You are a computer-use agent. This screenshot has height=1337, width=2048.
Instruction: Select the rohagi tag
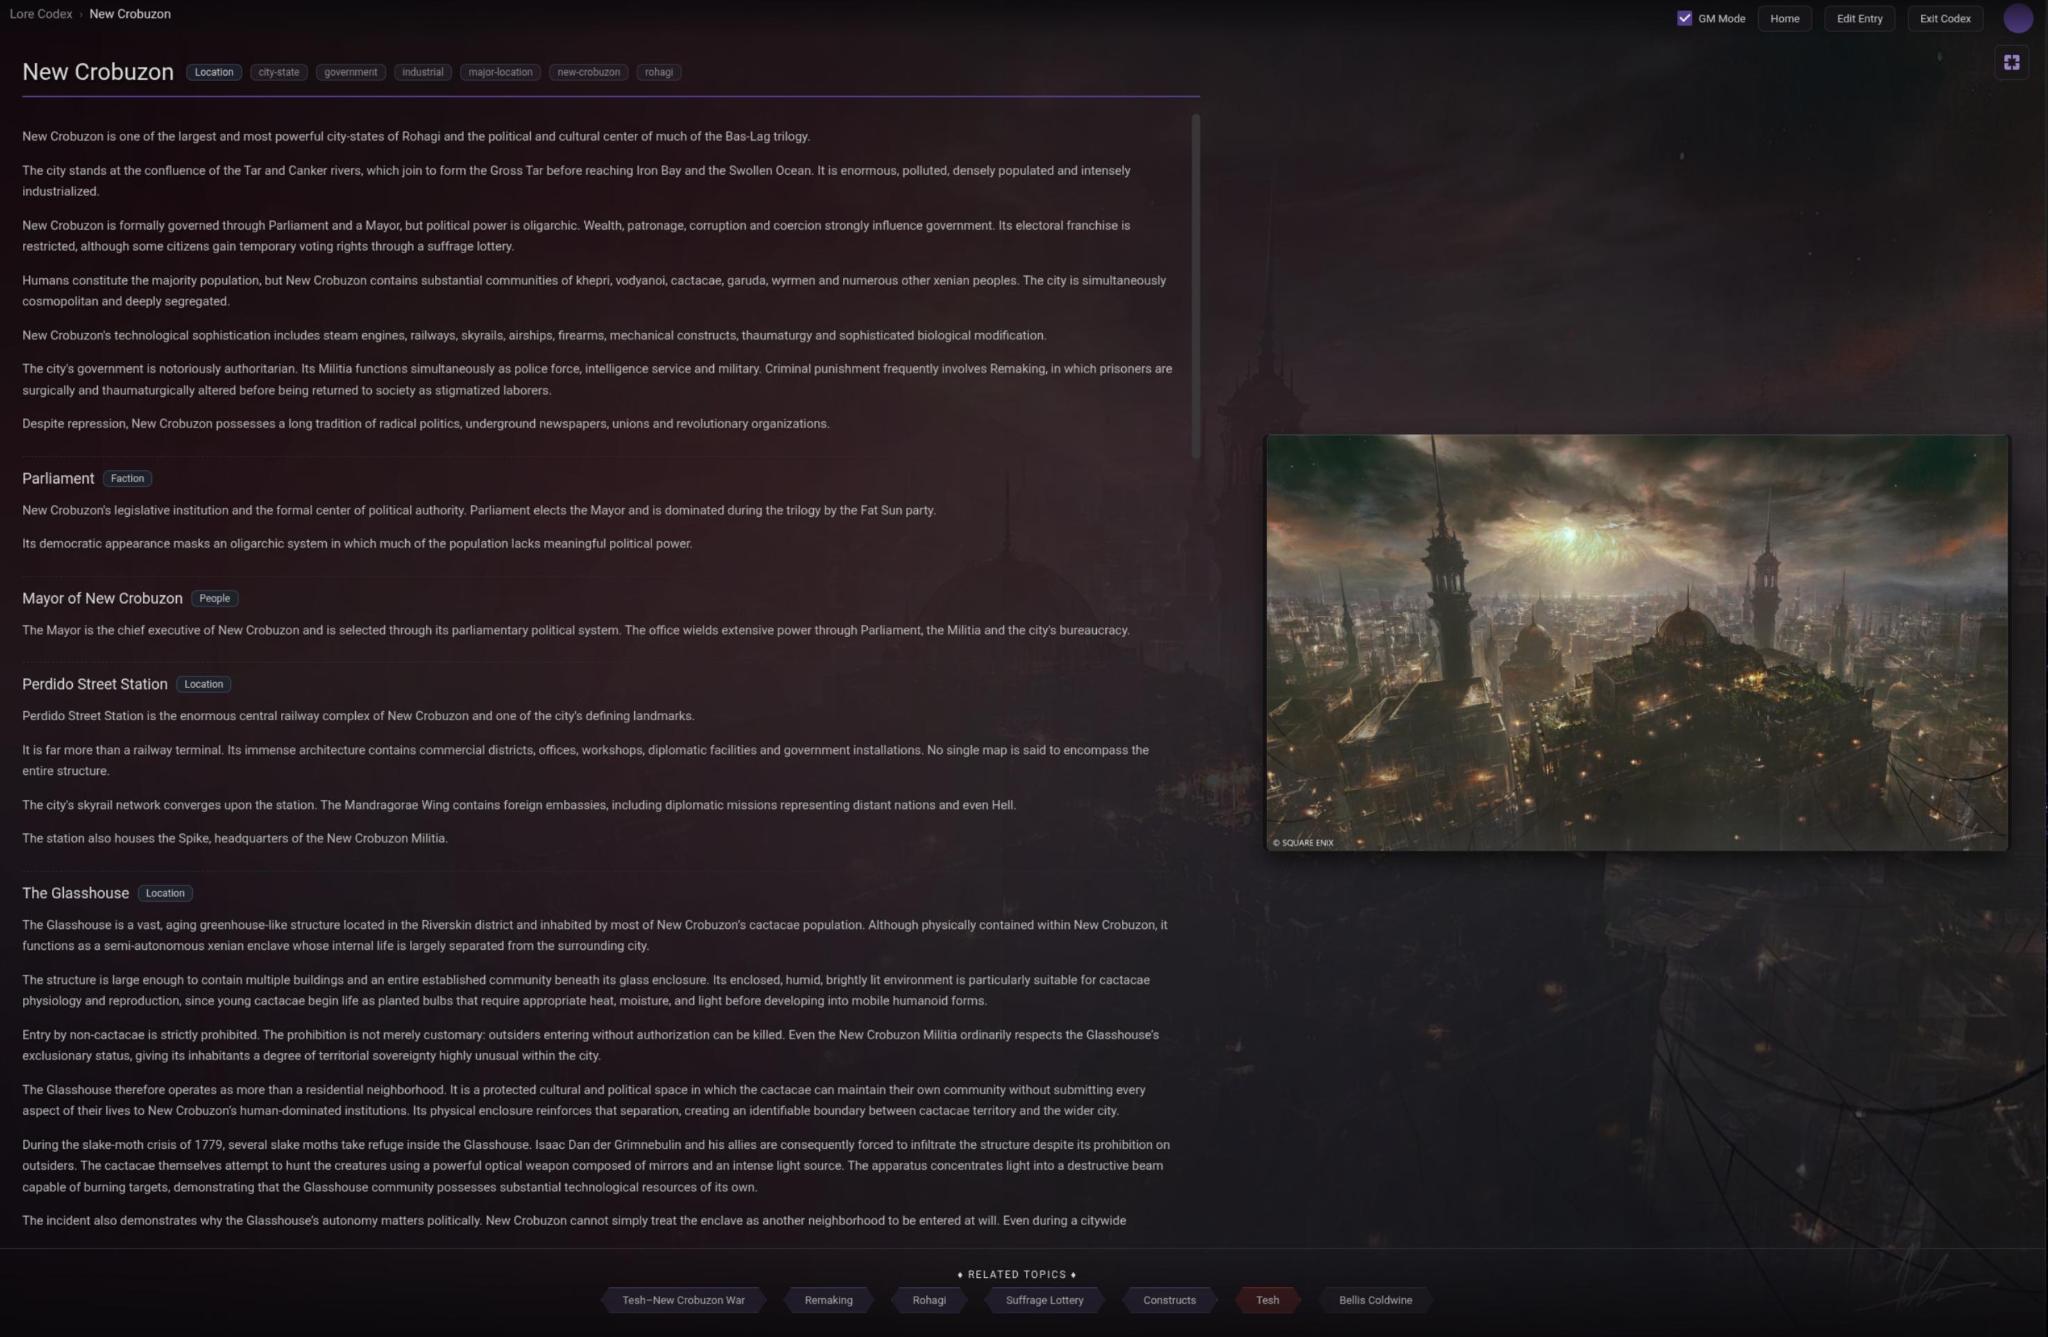659,72
